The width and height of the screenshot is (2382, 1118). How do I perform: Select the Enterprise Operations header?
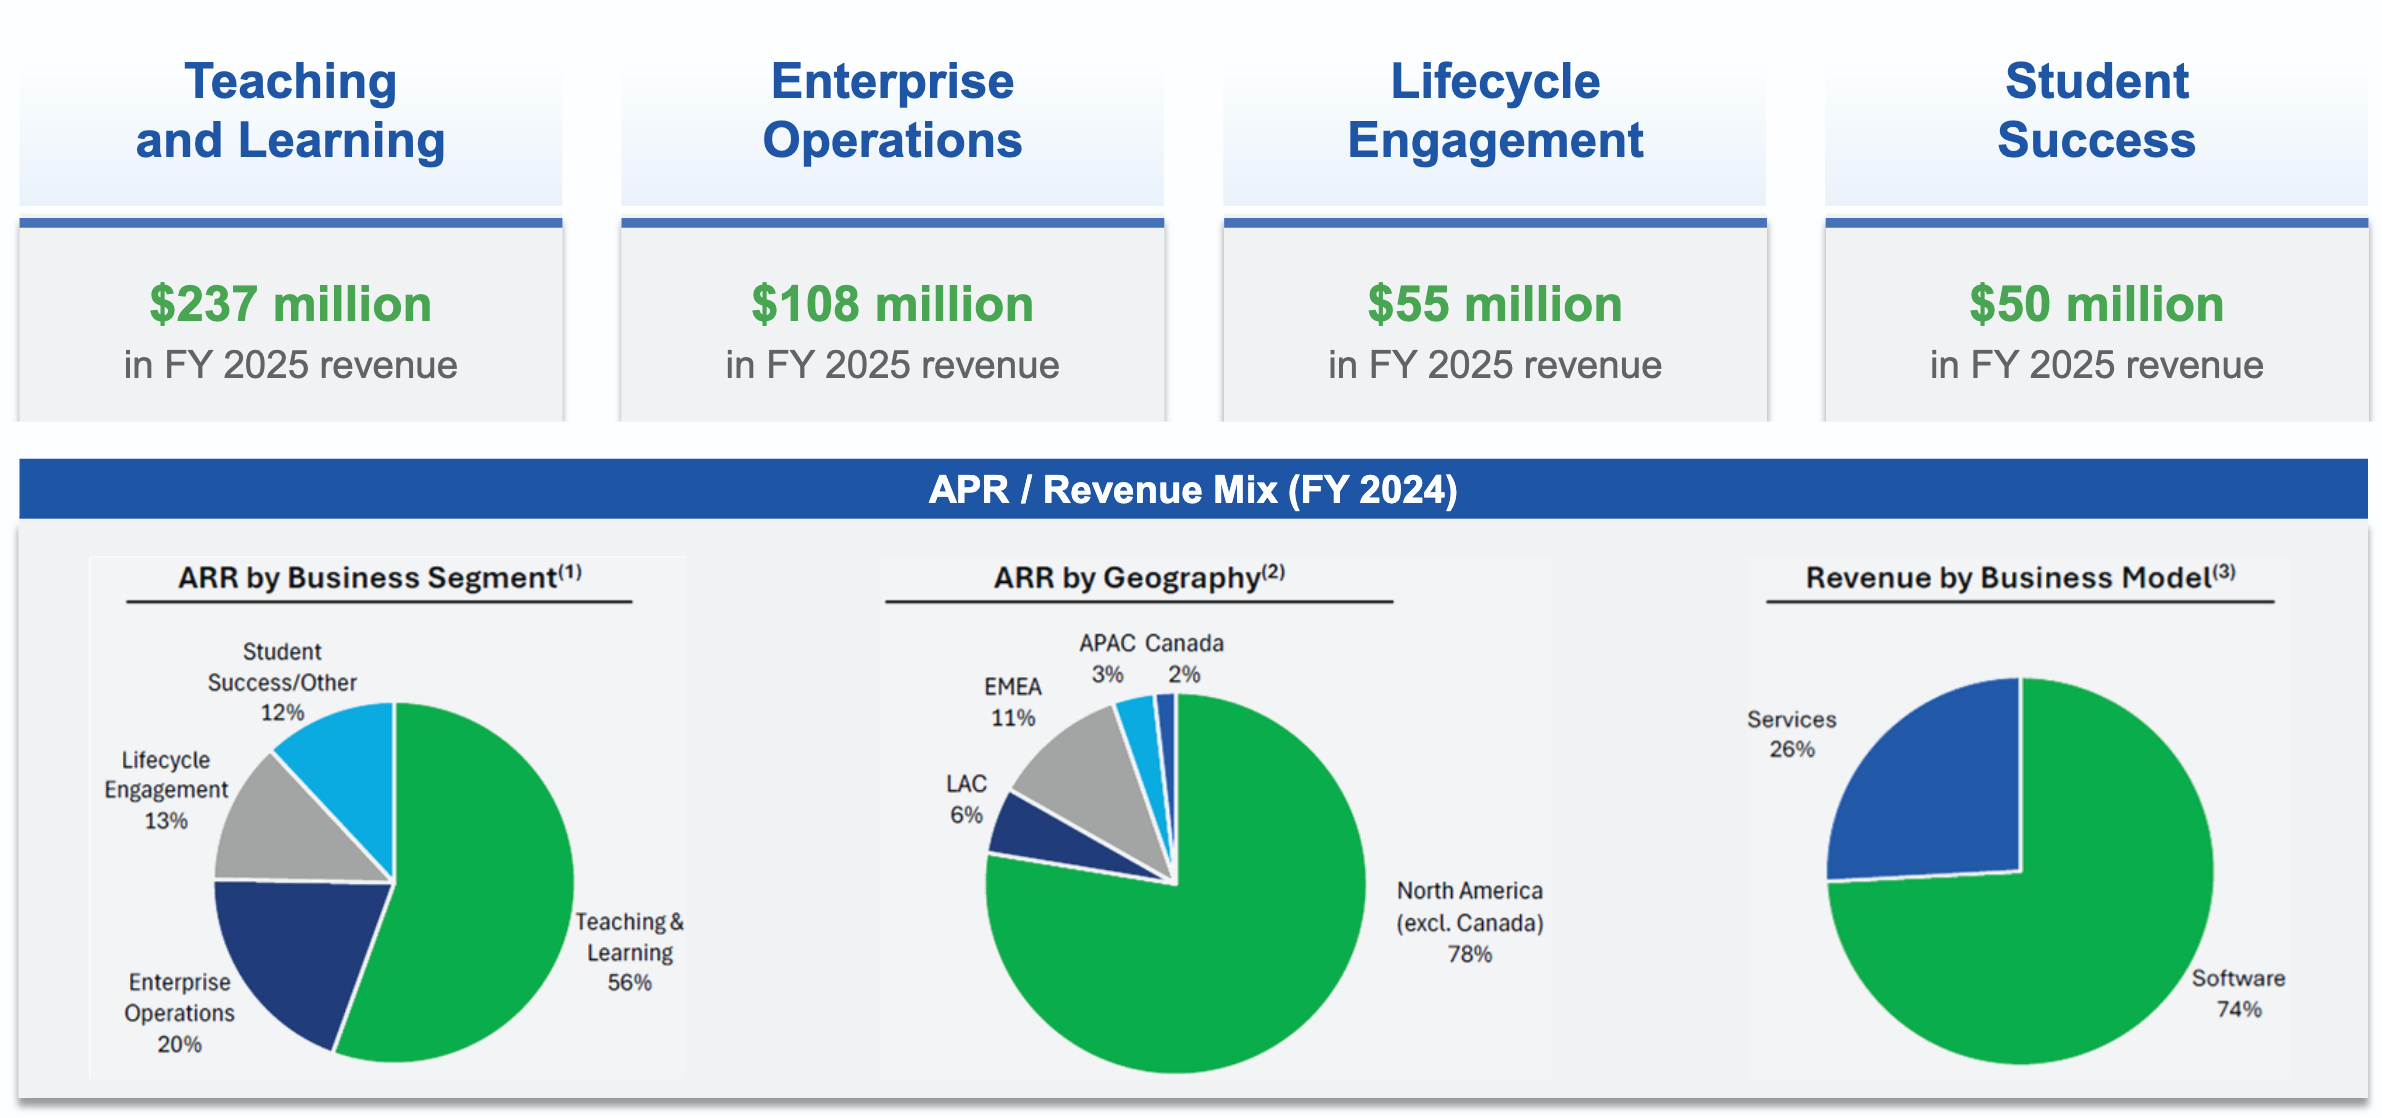click(x=892, y=111)
